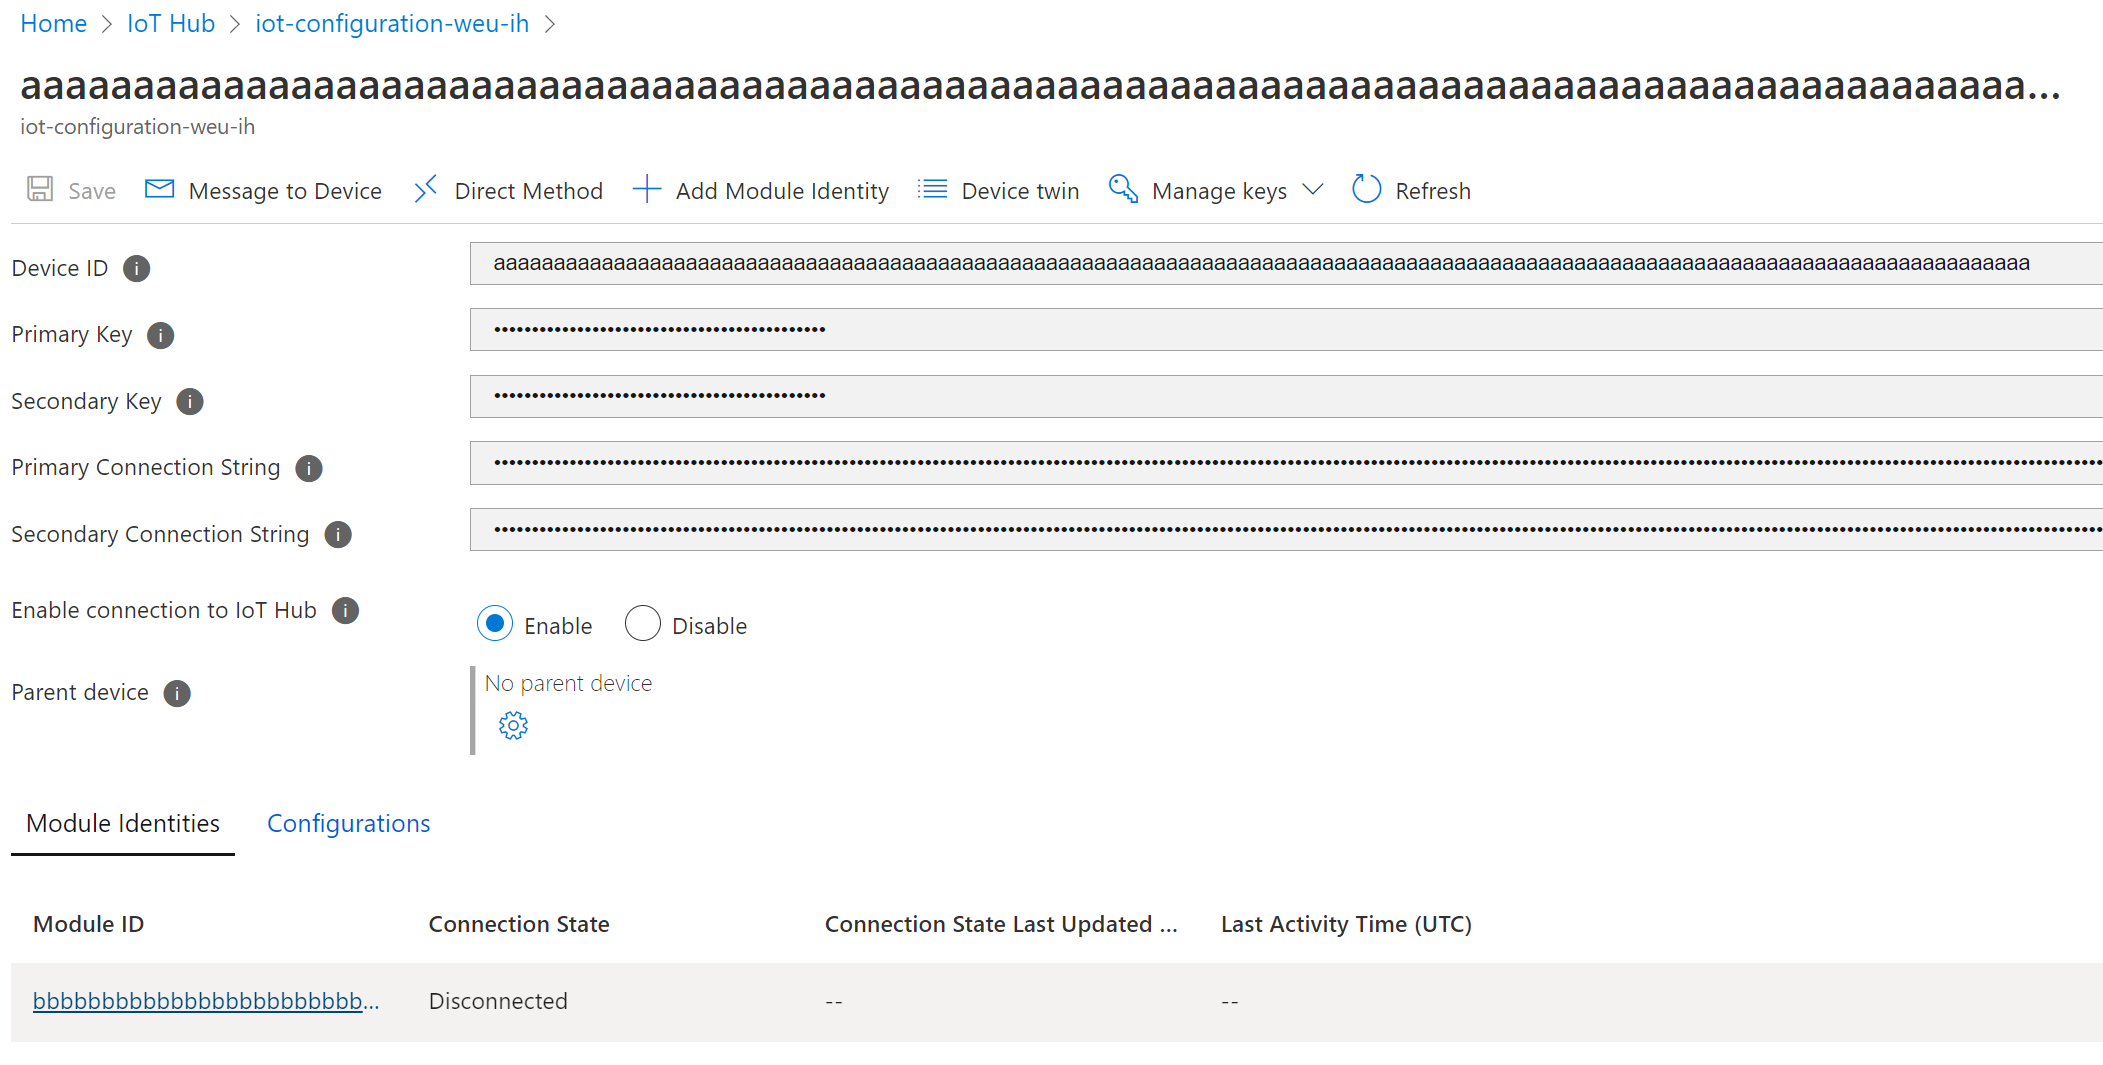Screen dimensions: 2103x1065
Task: Open Message to Device envelope icon
Action: coord(160,189)
